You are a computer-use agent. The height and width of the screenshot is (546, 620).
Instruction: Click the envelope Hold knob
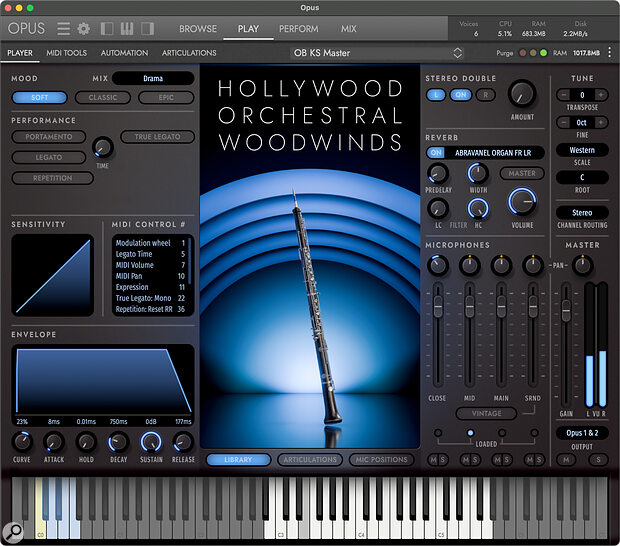(x=86, y=442)
